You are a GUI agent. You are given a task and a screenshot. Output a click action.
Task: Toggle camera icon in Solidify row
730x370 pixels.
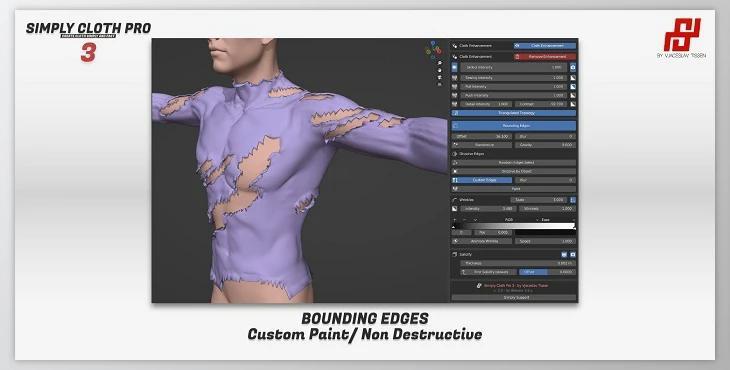573,255
